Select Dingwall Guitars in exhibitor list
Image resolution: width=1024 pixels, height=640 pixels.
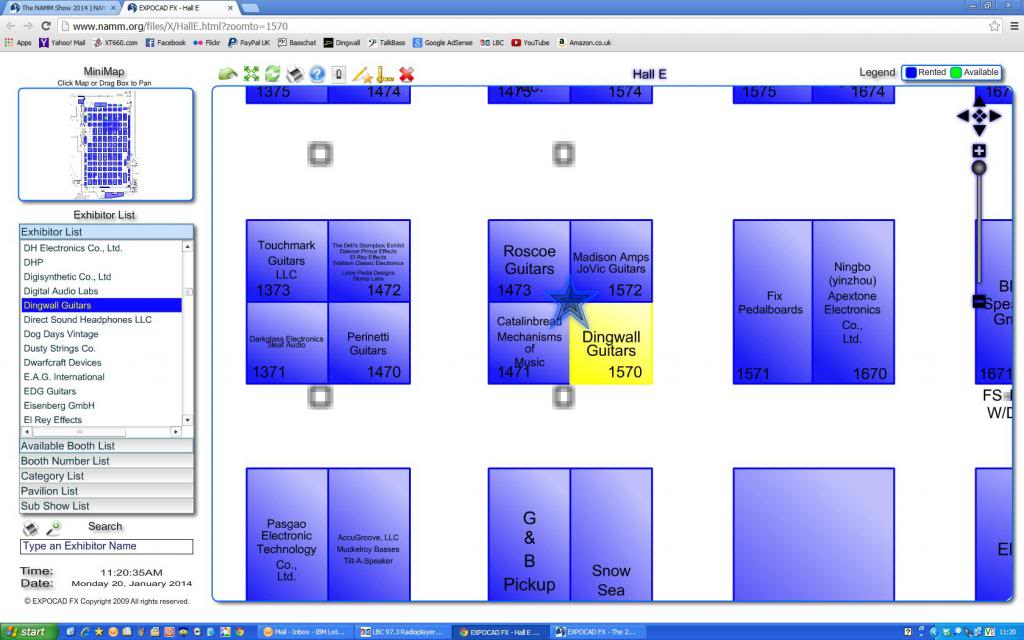(101, 305)
